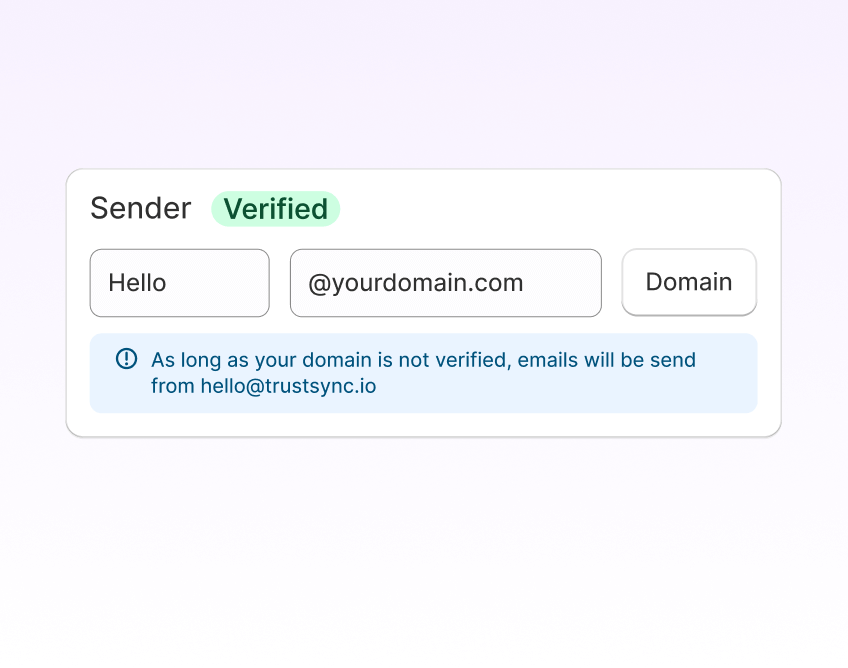Click the word "Domain" on the right button
848x668 pixels.
689,282
